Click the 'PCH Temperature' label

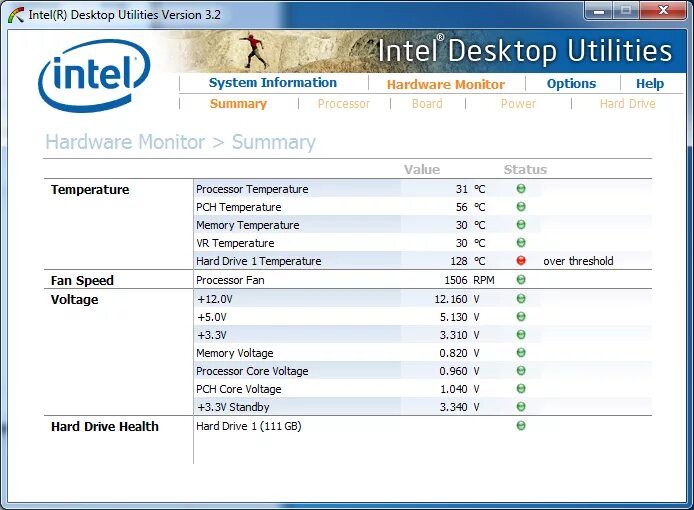tap(239, 207)
